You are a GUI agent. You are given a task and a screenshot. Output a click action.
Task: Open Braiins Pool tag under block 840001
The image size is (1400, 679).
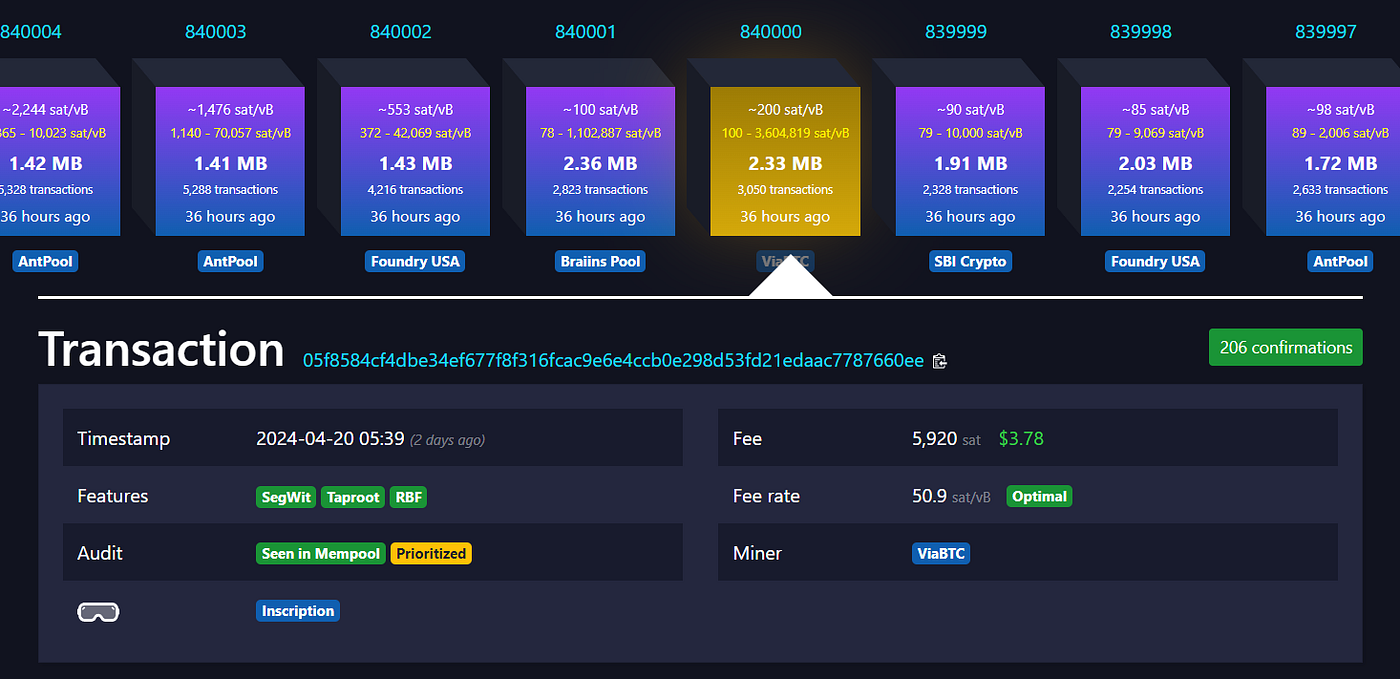pos(600,261)
